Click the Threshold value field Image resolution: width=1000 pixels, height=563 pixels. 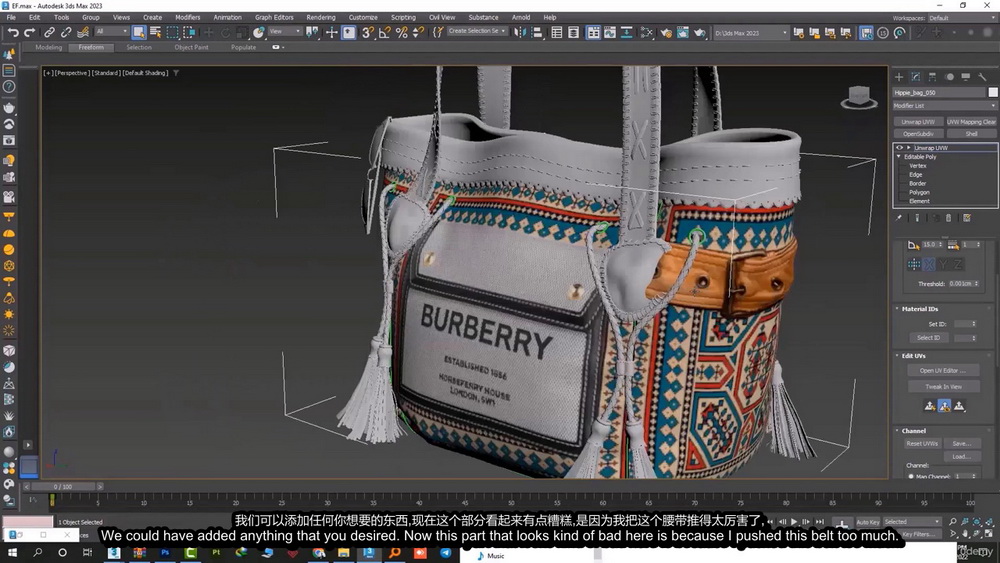click(960, 284)
